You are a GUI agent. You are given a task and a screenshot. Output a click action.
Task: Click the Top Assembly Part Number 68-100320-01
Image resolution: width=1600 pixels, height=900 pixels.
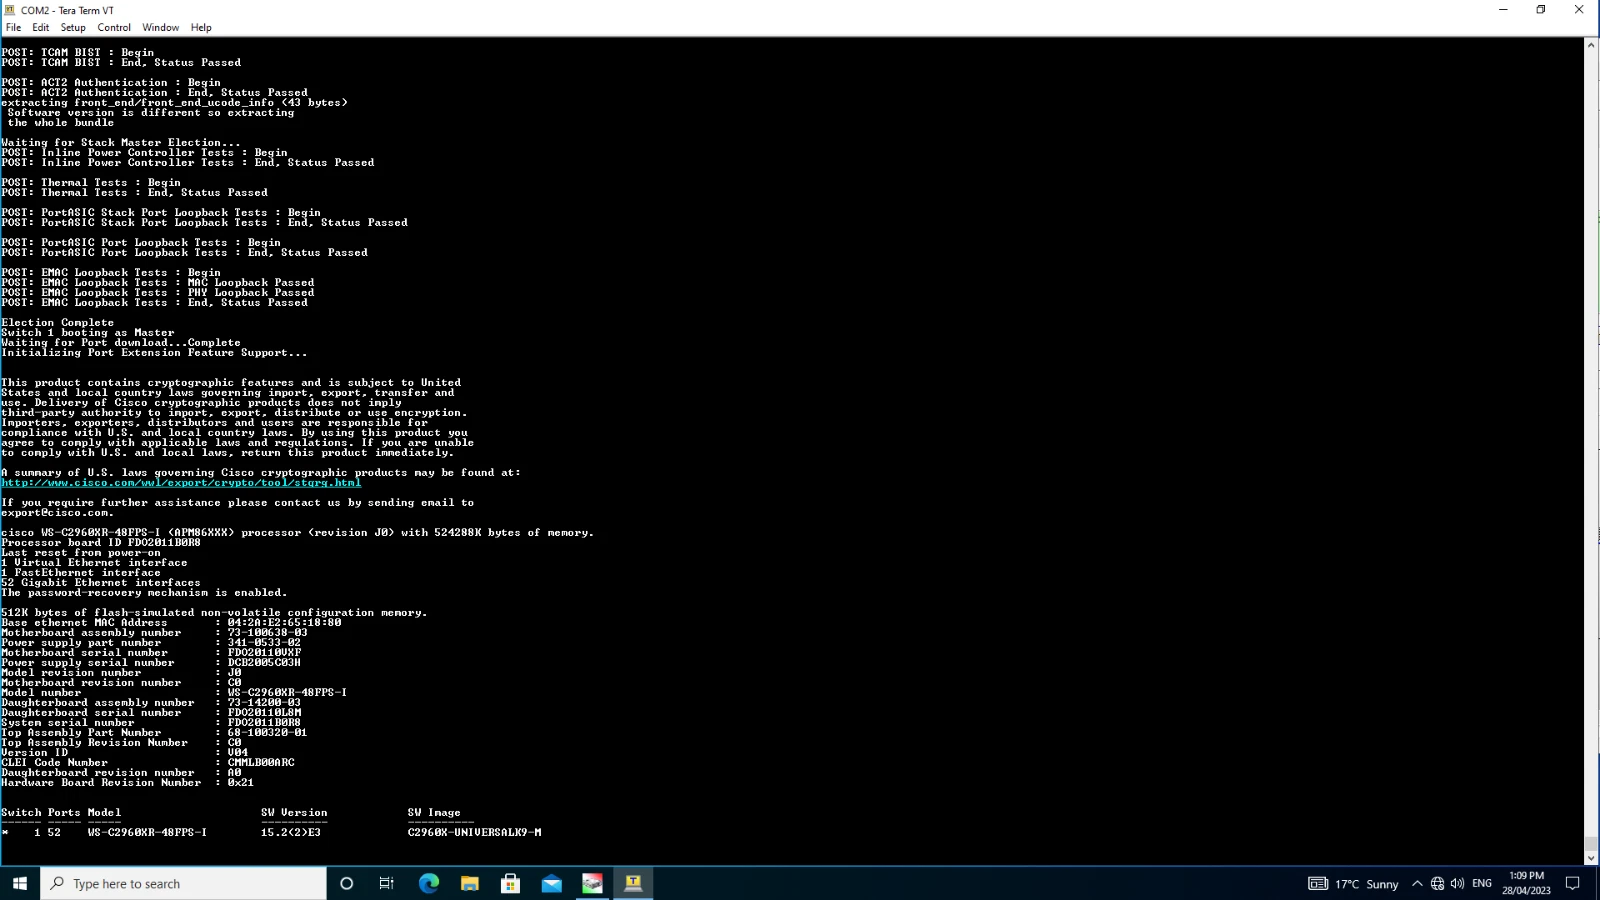pos(267,733)
